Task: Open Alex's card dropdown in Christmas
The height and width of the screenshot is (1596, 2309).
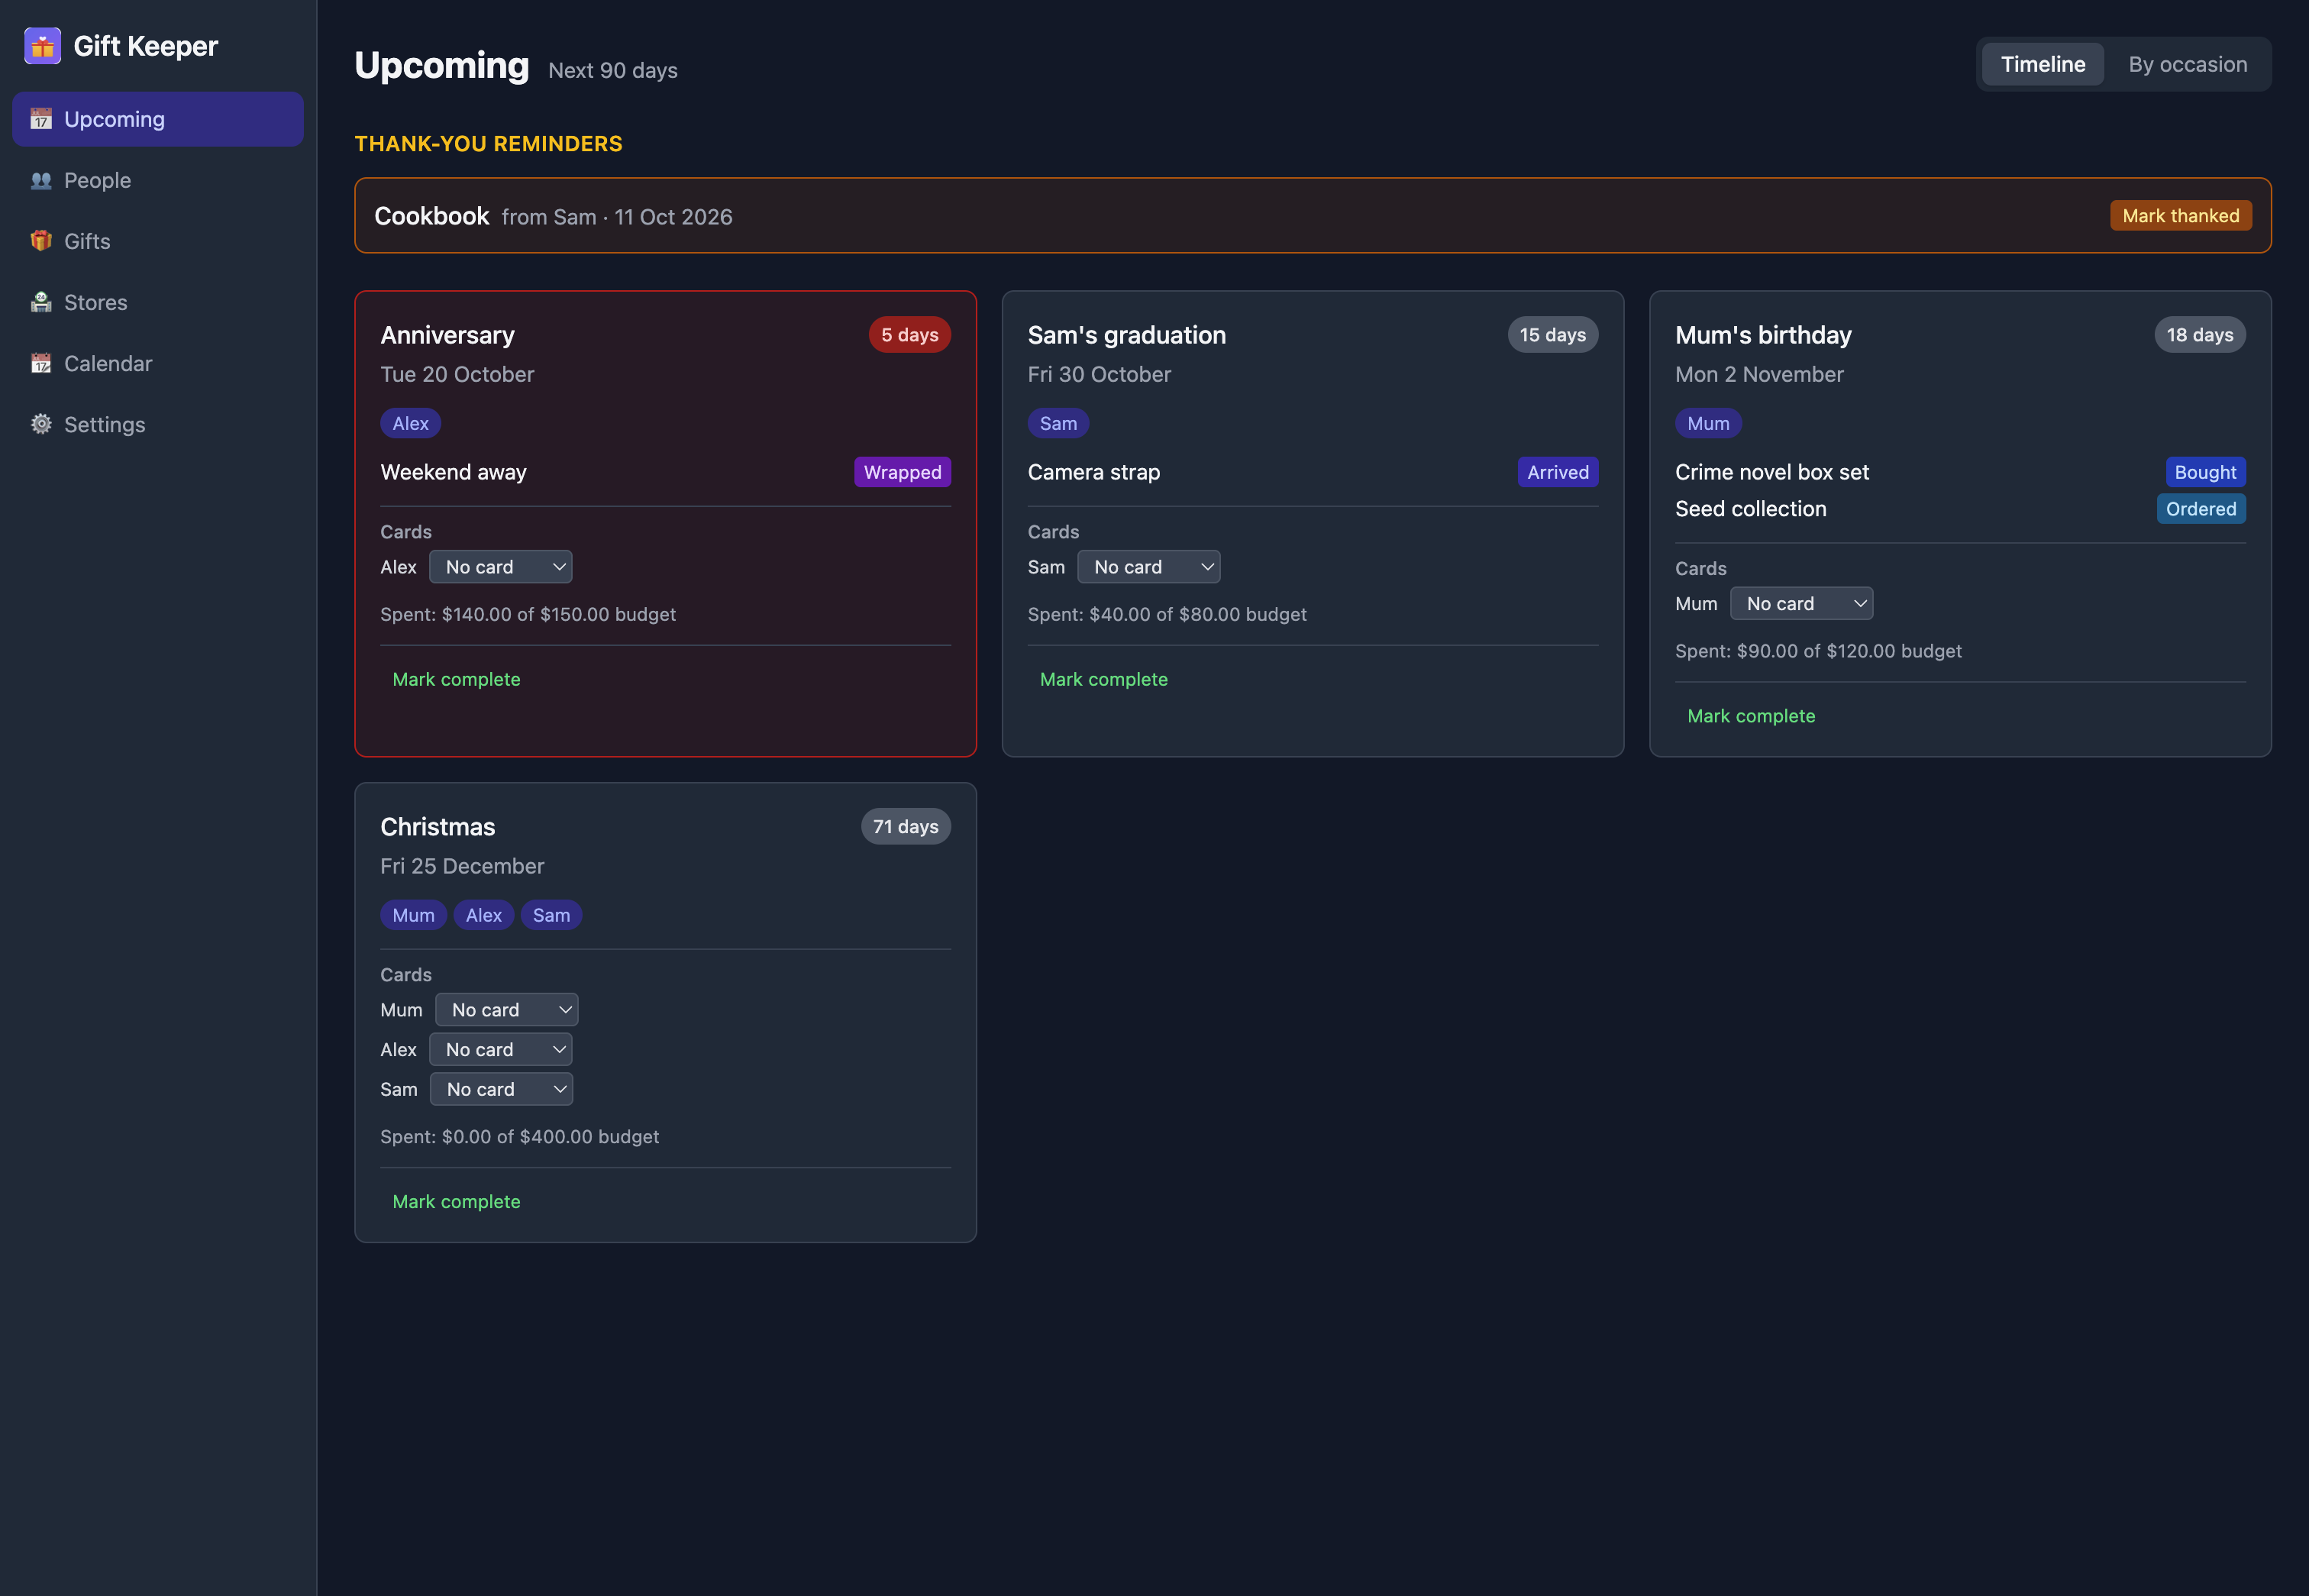Action: click(x=501, y=1050)
